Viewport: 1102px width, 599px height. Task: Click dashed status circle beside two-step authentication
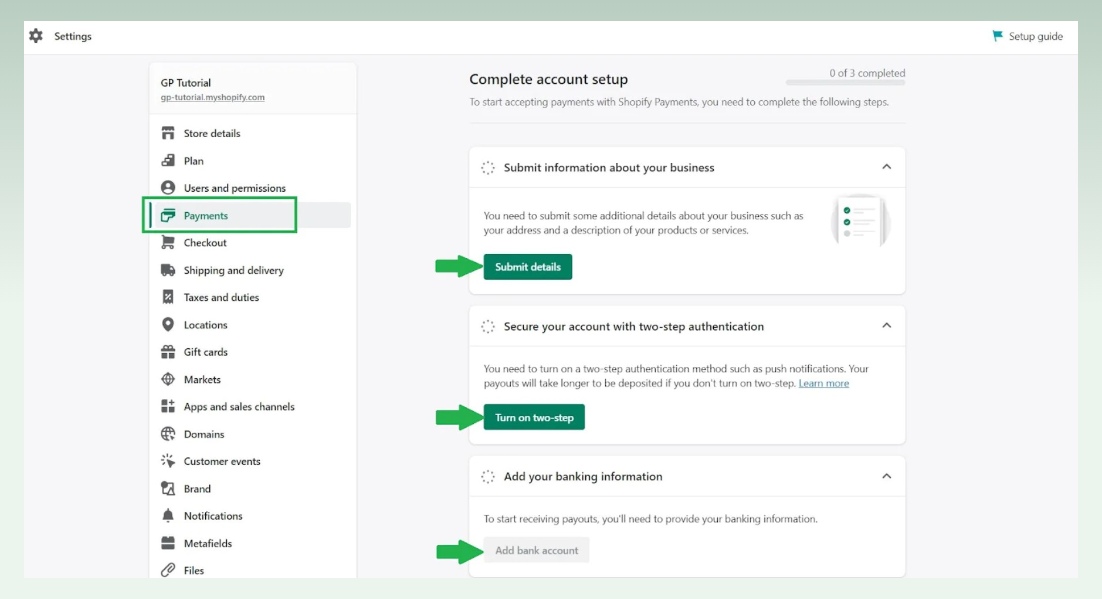[x=488, y=326]
